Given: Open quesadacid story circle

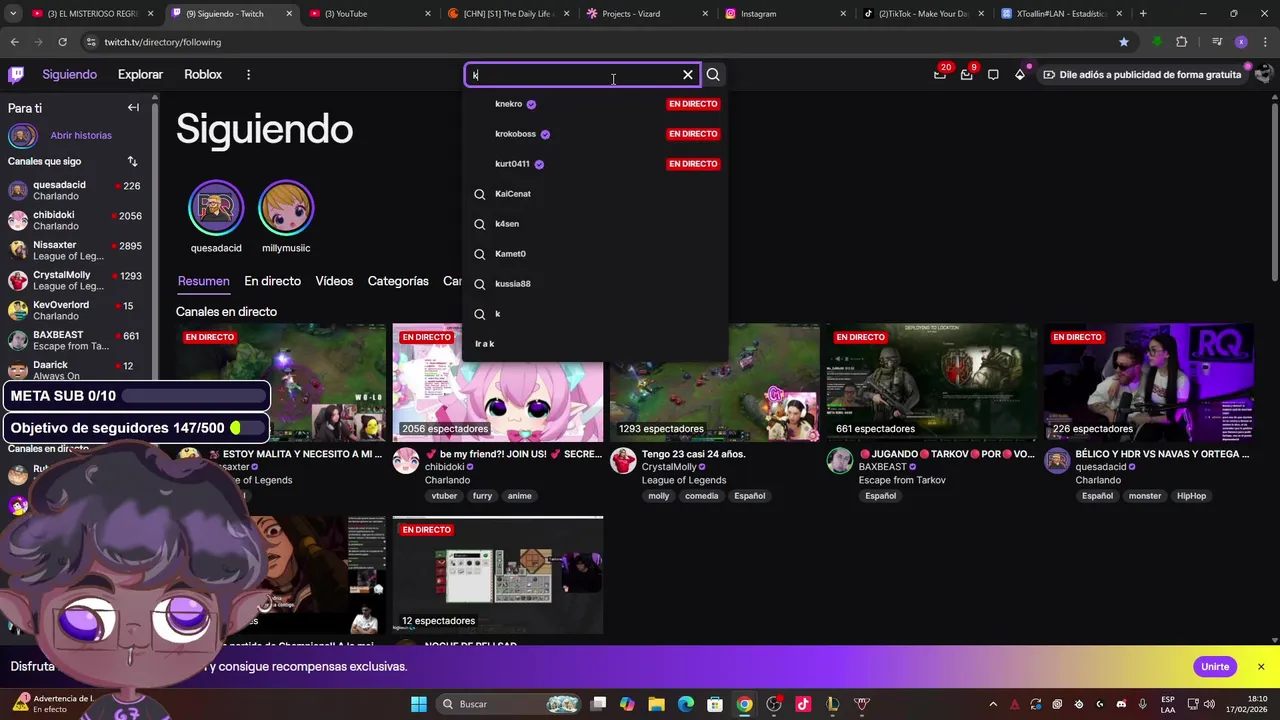Looking at the screenshot, I should point(216,208).
